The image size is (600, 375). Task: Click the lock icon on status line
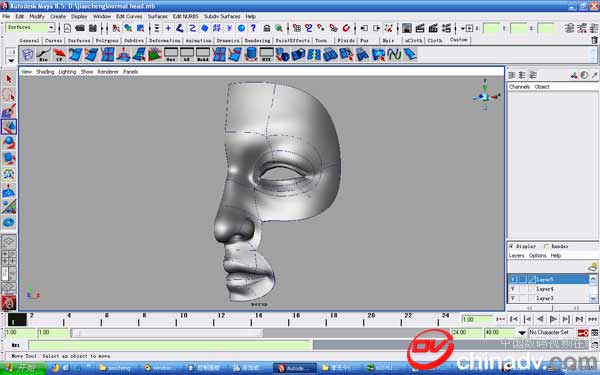click(x=267, y=28)
